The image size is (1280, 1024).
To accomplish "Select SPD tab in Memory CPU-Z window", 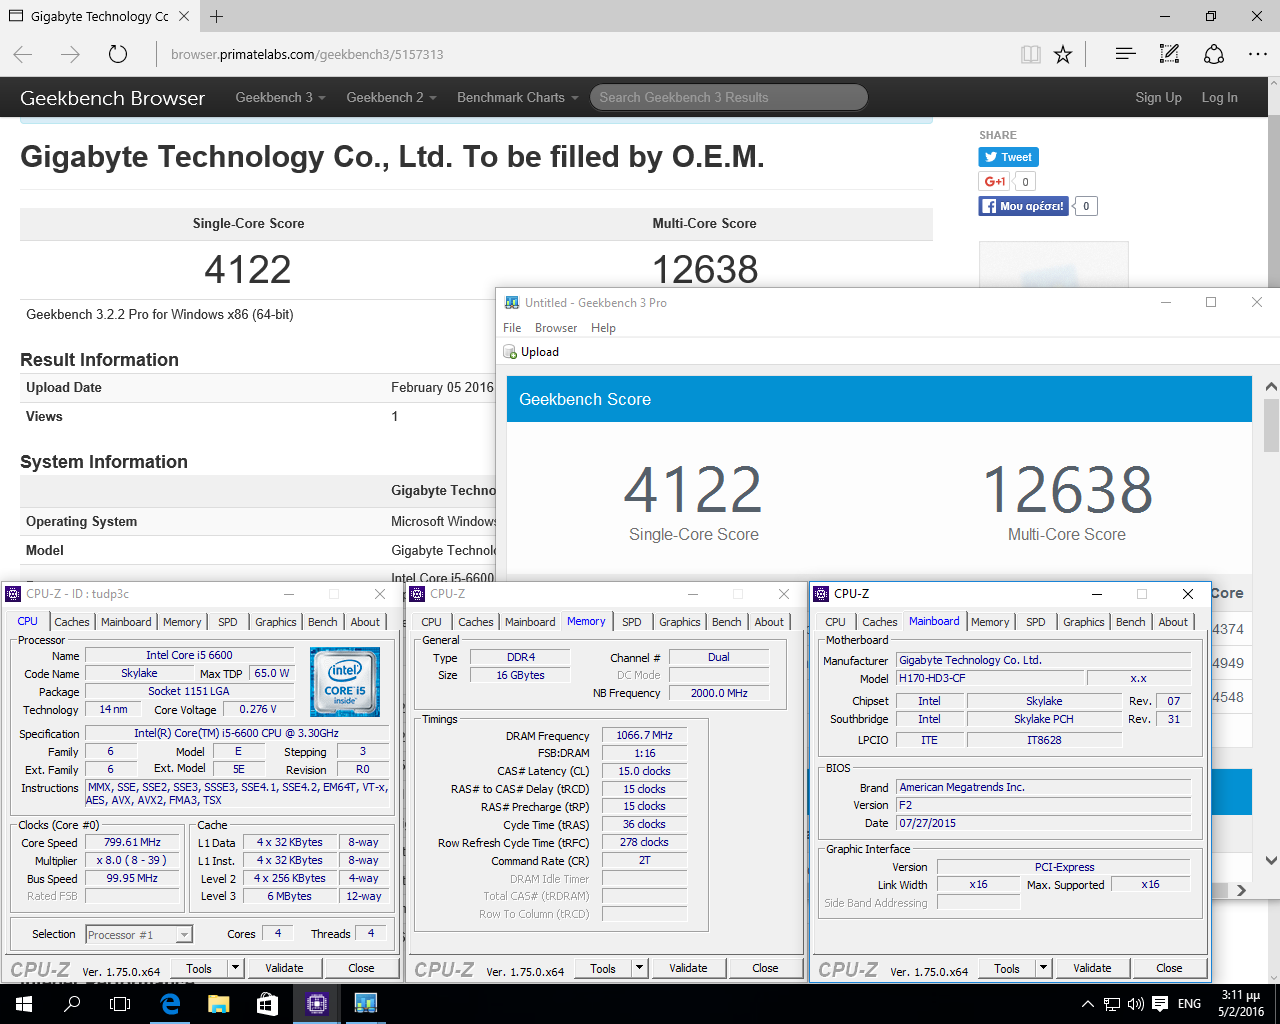I will pyautogui.click(x=632, y=622).
